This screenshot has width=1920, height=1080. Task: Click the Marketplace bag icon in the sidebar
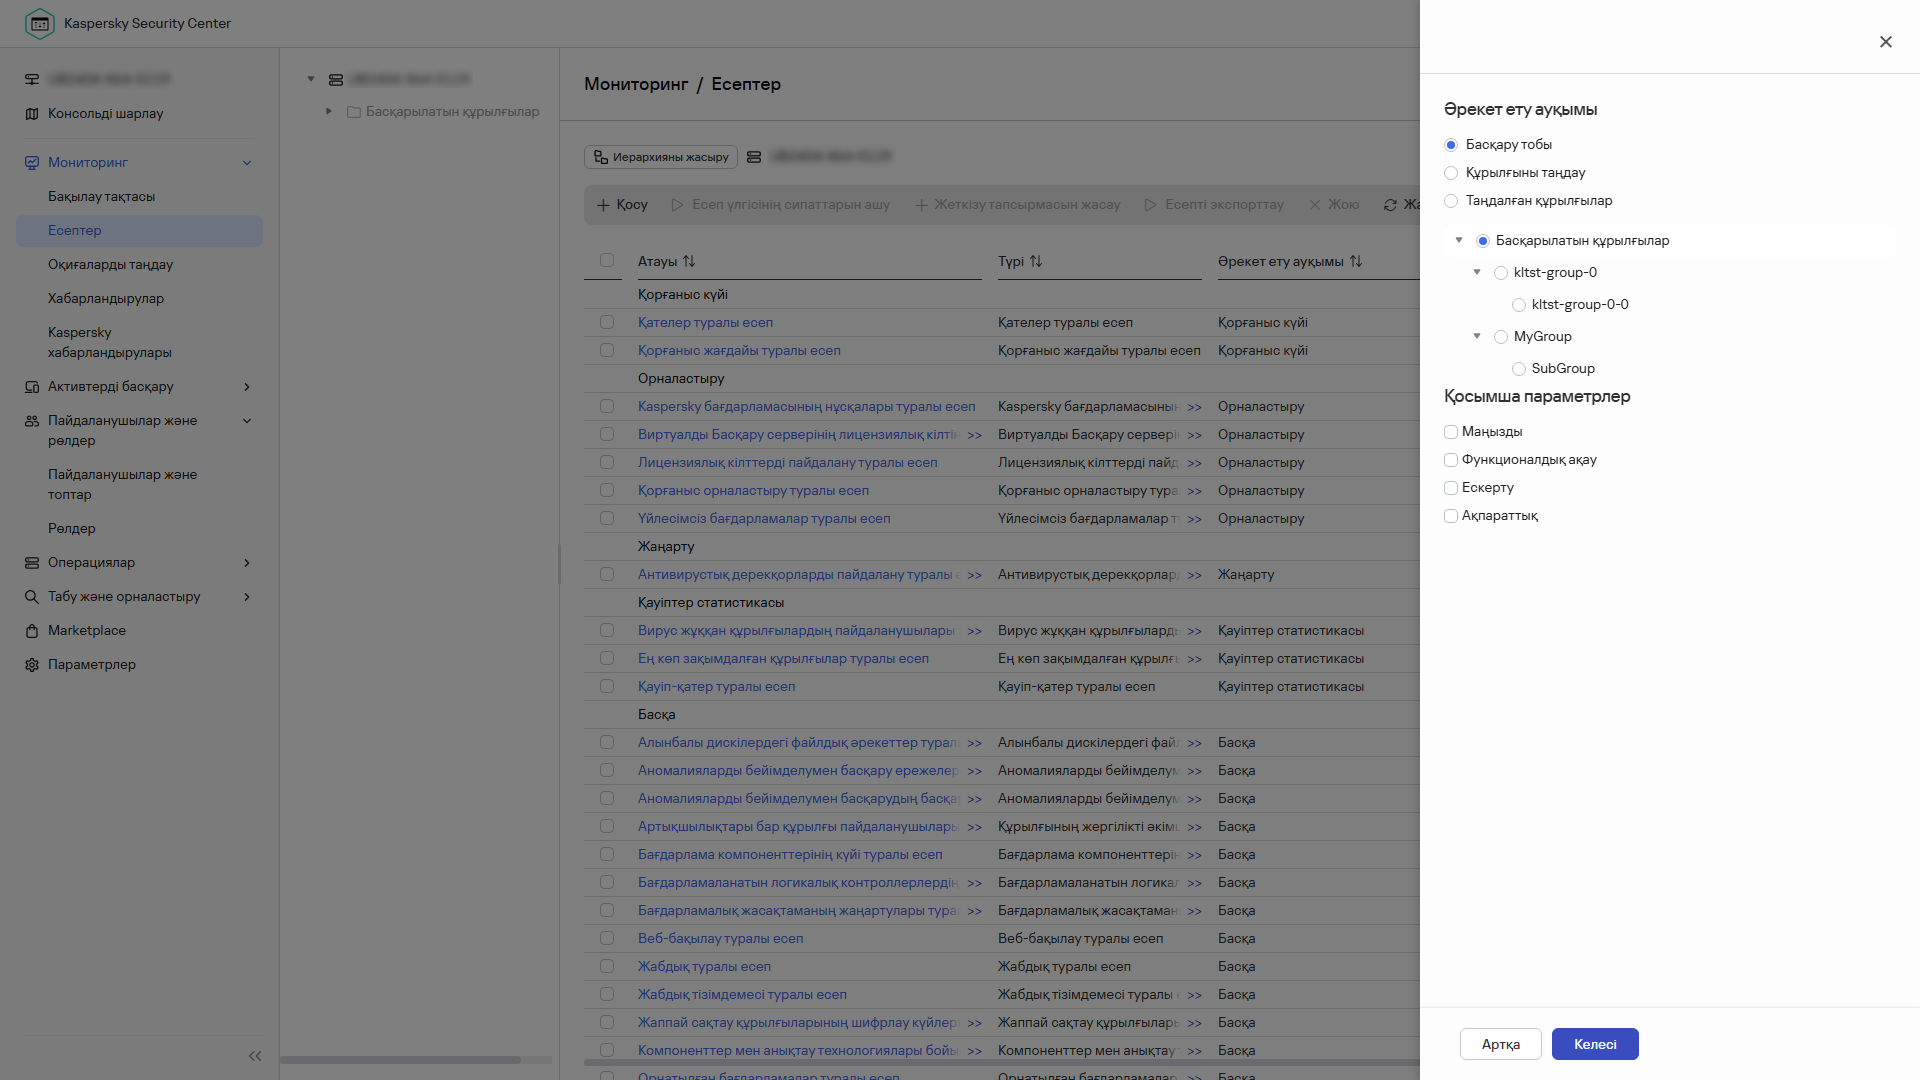(x=32, y=631)
